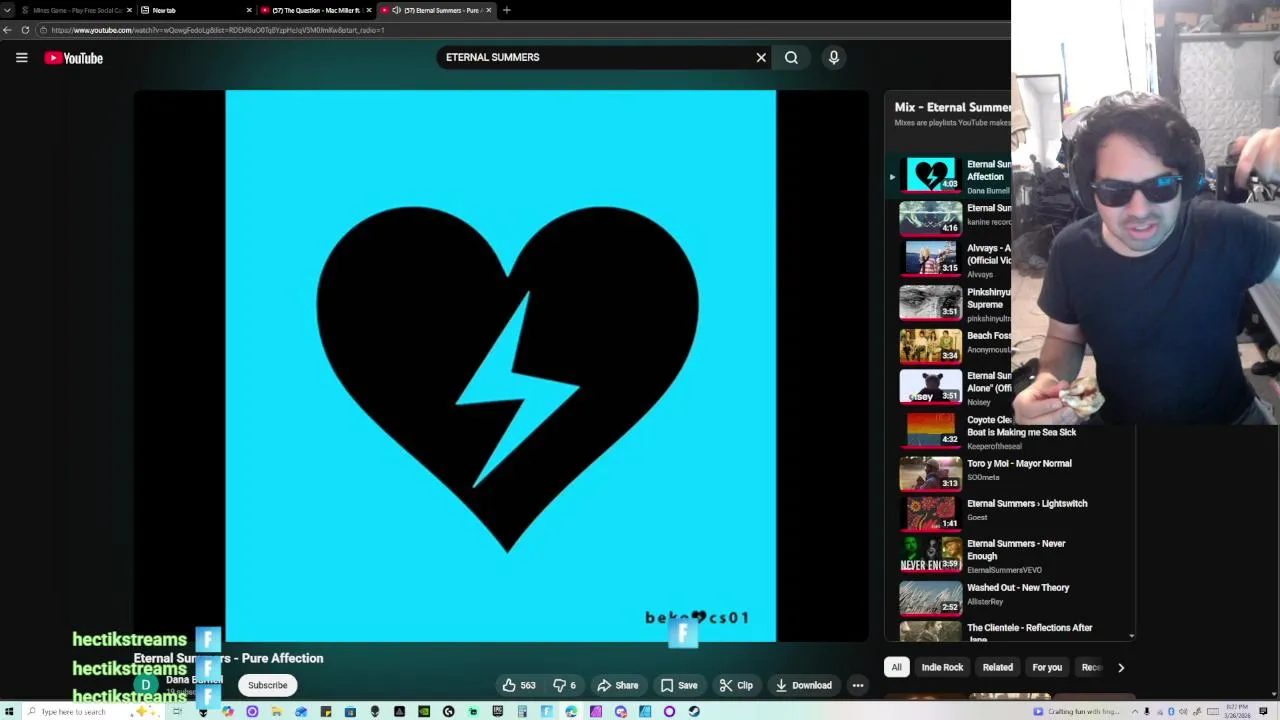
Task: Open the 4:16 kanine records playlist video
Action: click(931, 217)
